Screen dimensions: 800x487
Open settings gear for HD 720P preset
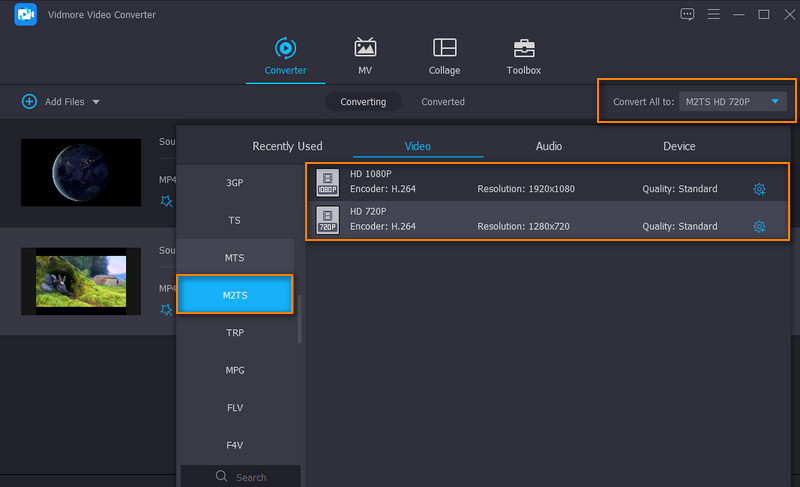point(759,227)
